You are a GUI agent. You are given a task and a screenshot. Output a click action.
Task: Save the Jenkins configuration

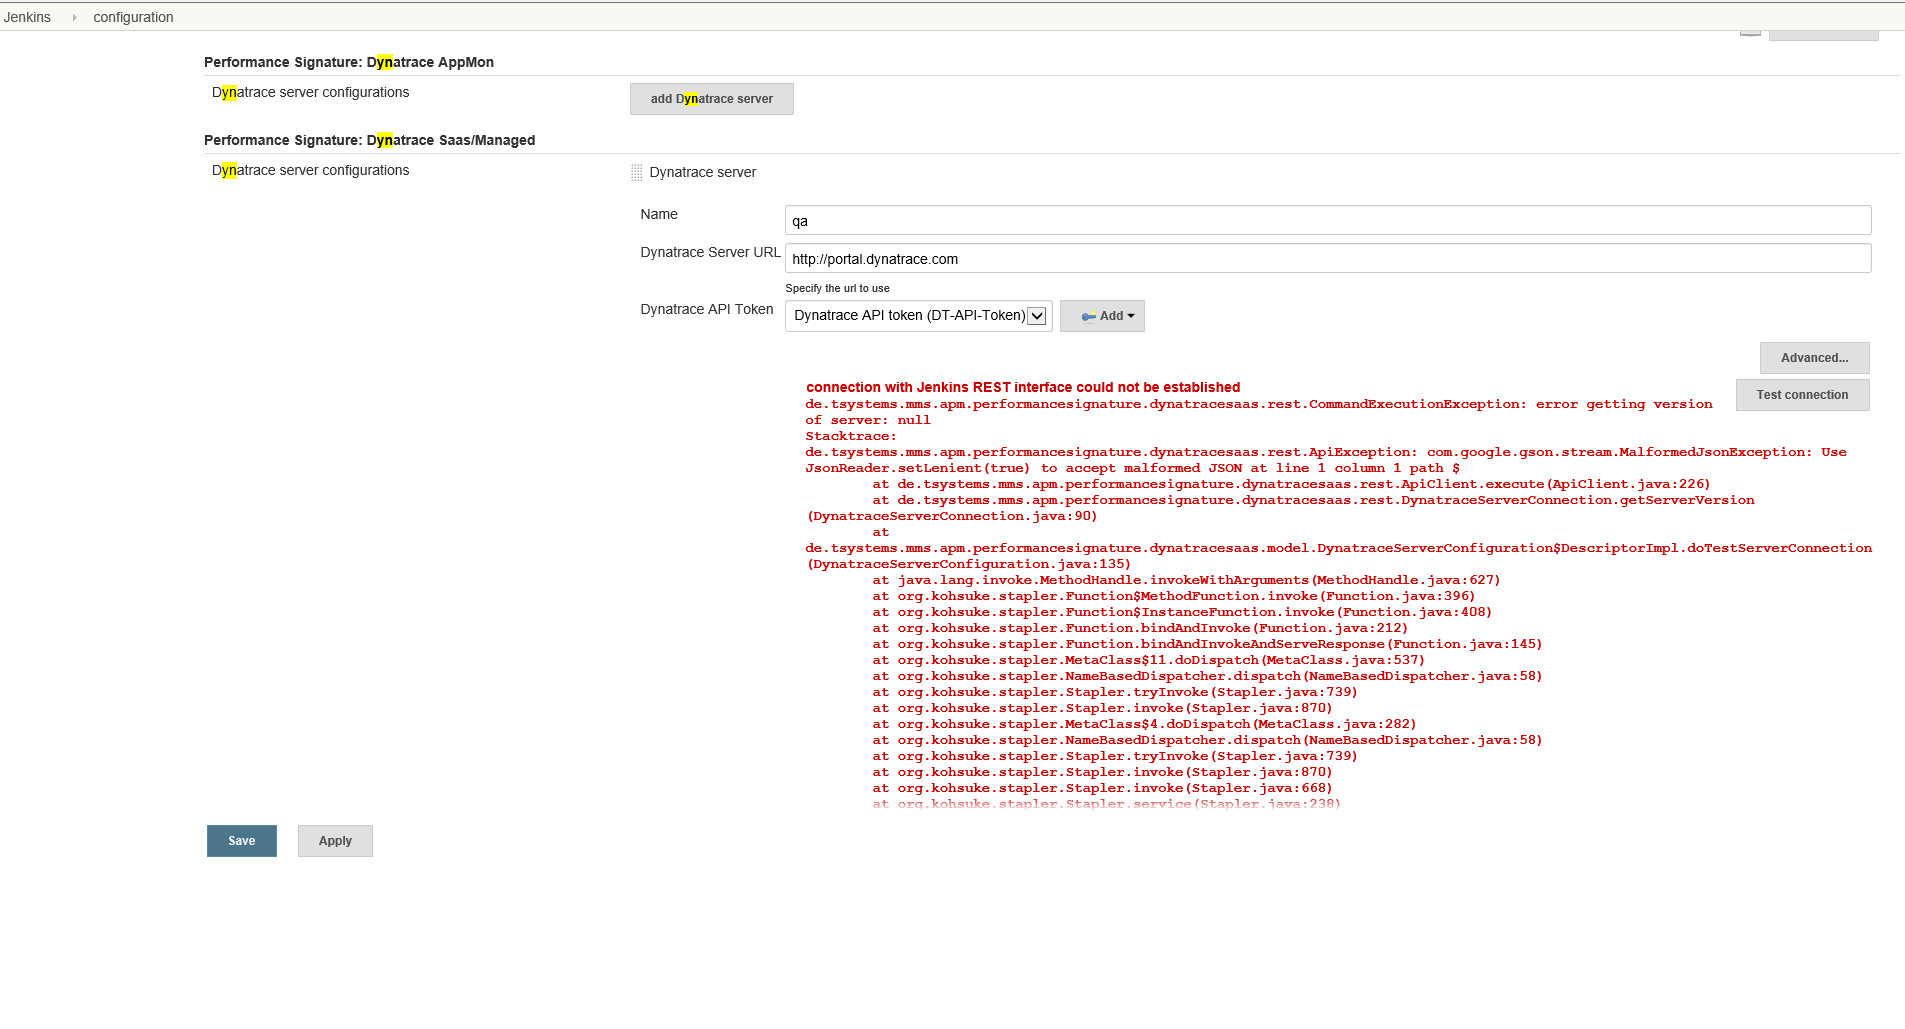click(242, 841)
